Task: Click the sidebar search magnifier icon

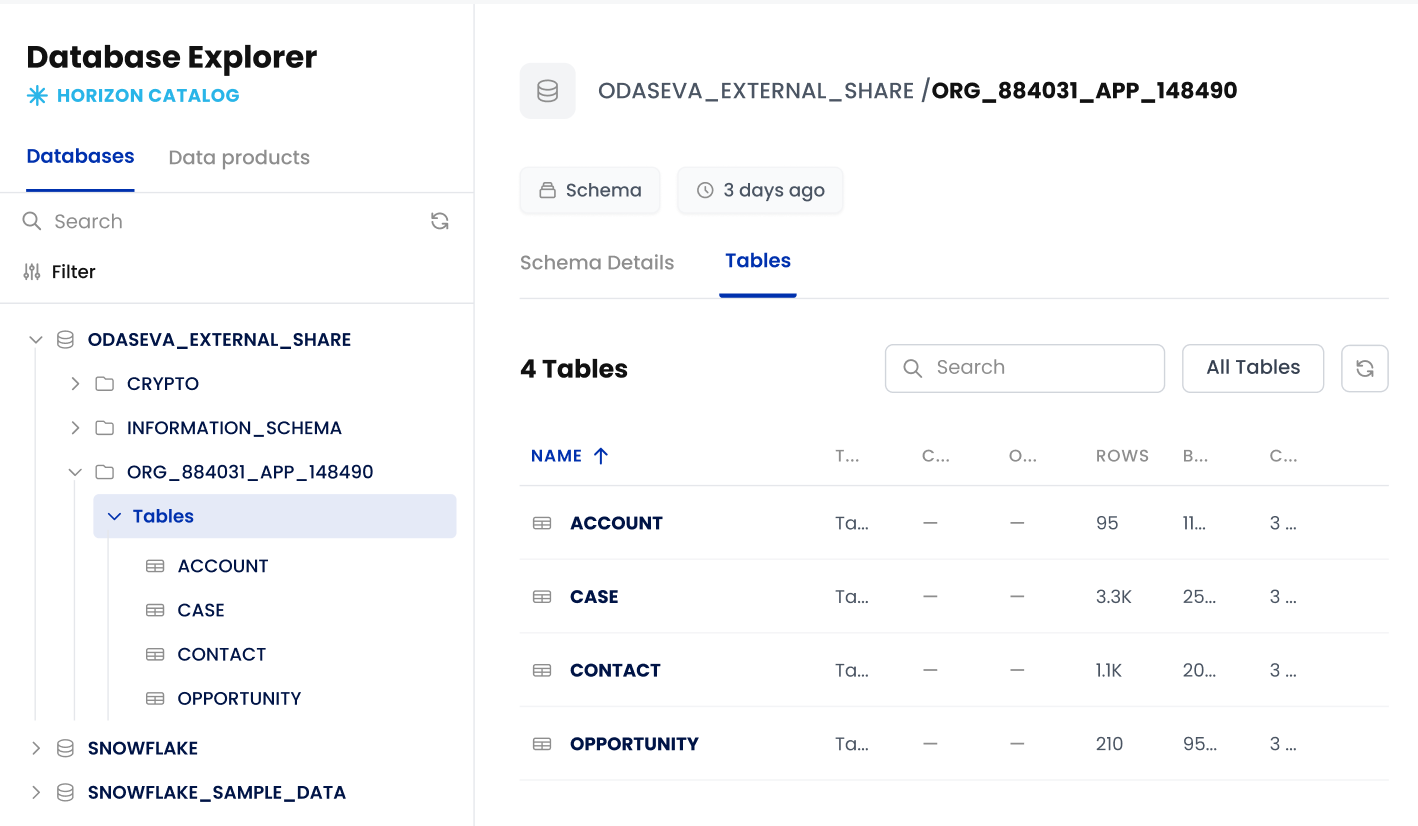Action: coord(32,221)
